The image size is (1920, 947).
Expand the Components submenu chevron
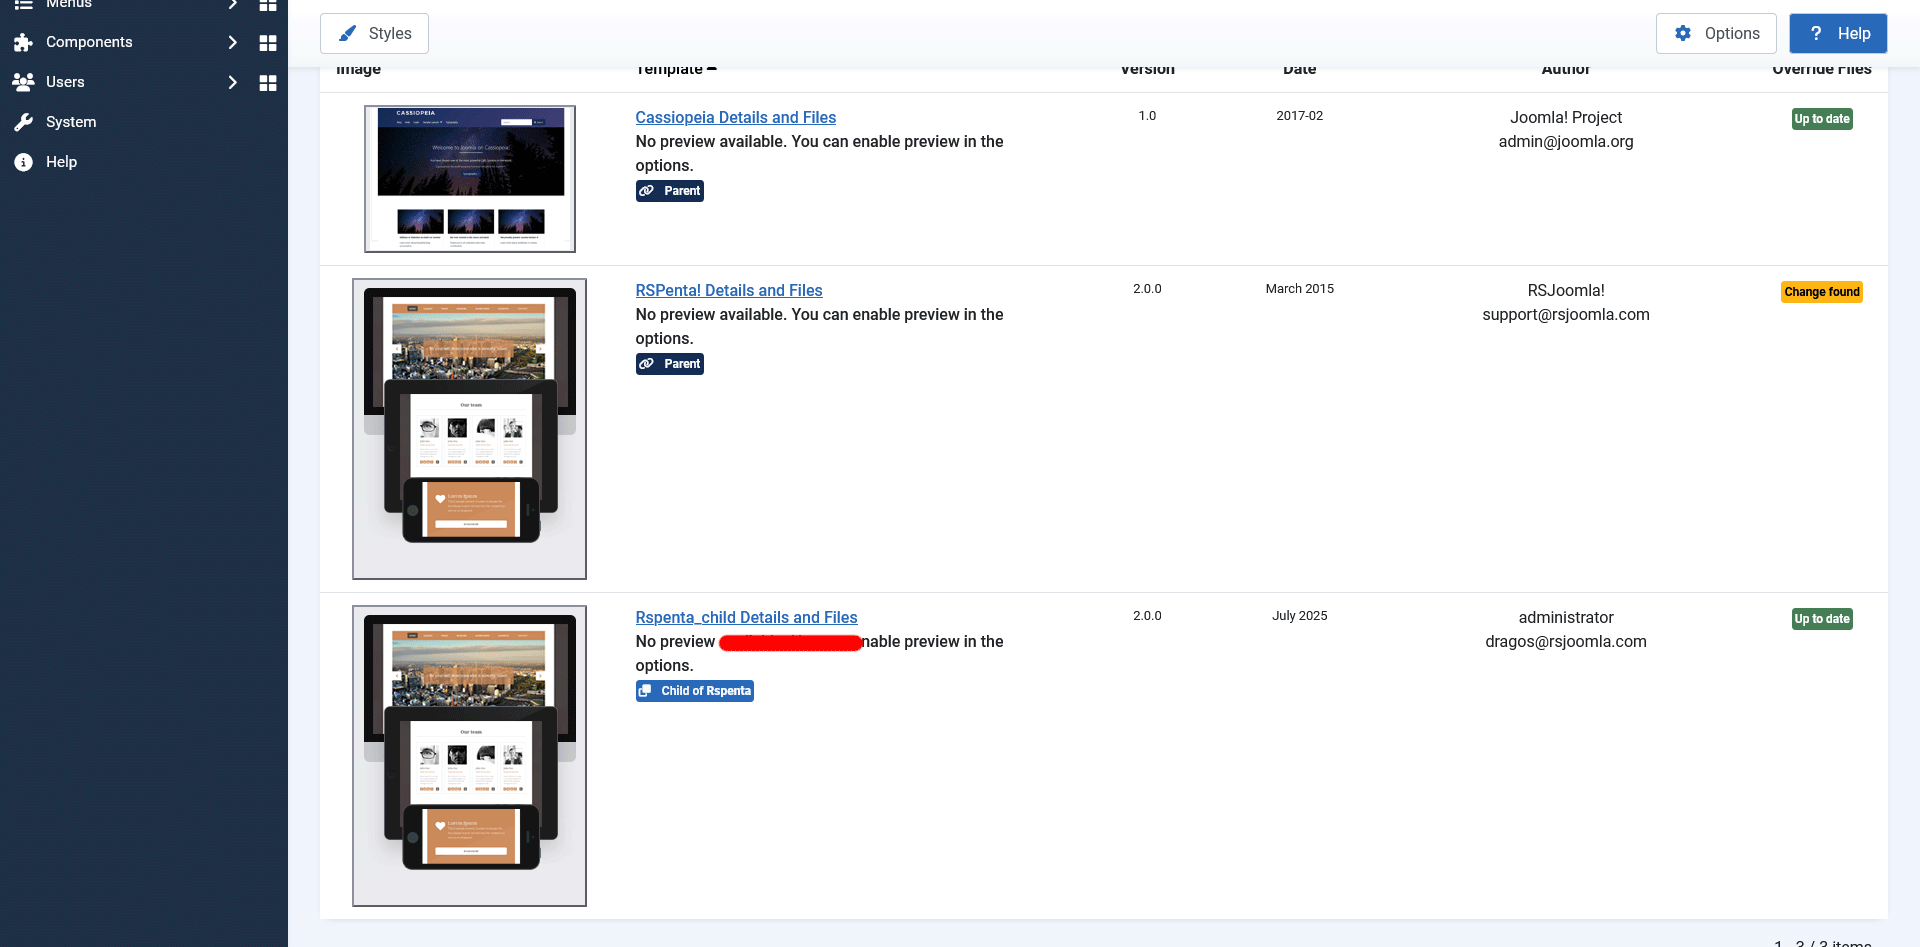(232, 43)
